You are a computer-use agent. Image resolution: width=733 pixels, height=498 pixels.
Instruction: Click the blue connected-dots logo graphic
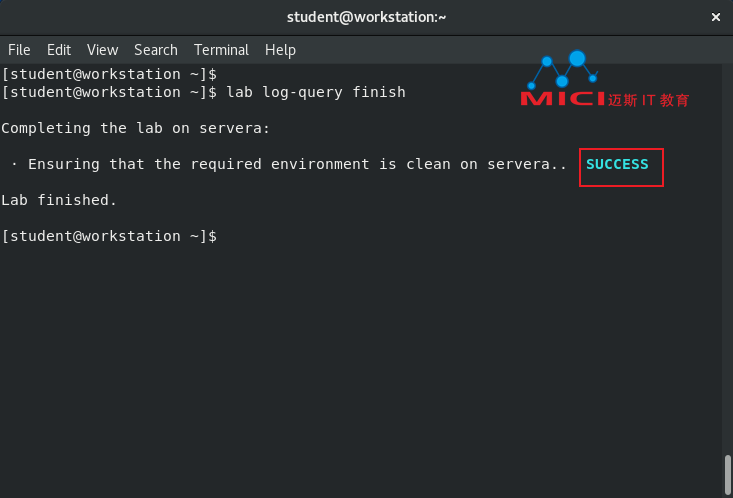562,69
